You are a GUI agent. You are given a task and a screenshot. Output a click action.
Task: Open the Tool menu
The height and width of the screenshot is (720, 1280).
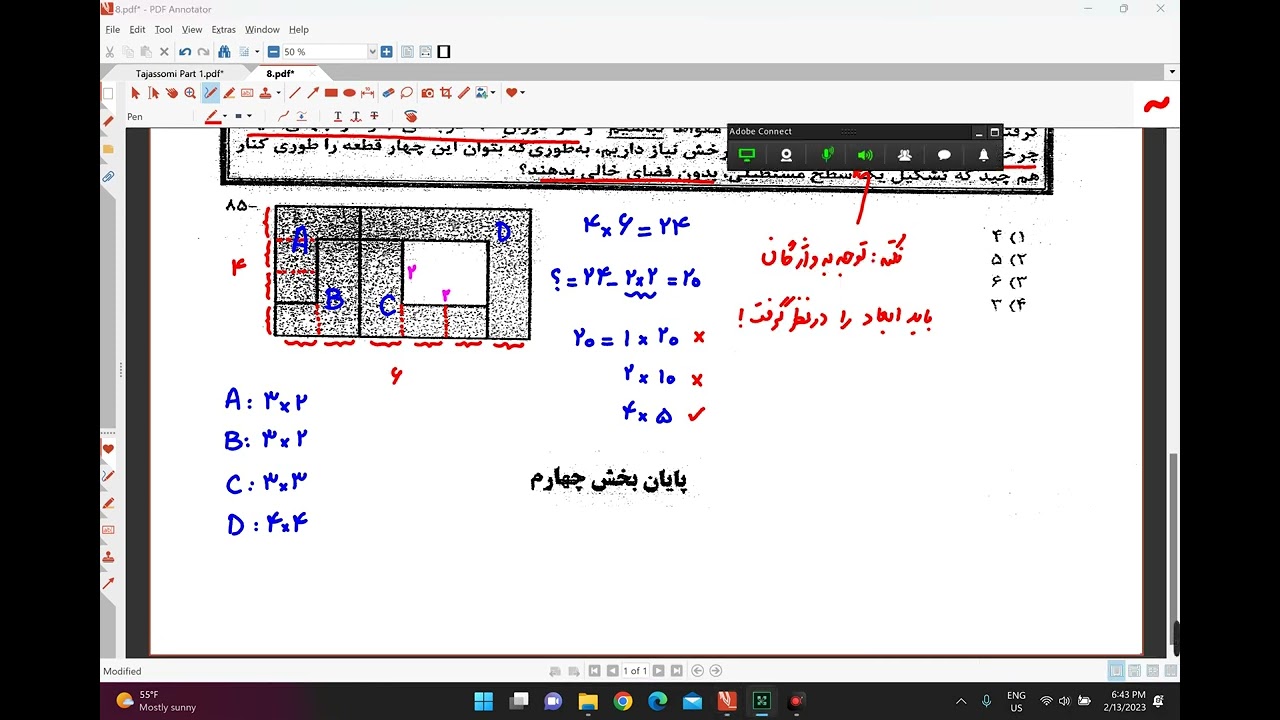point(164,30)
